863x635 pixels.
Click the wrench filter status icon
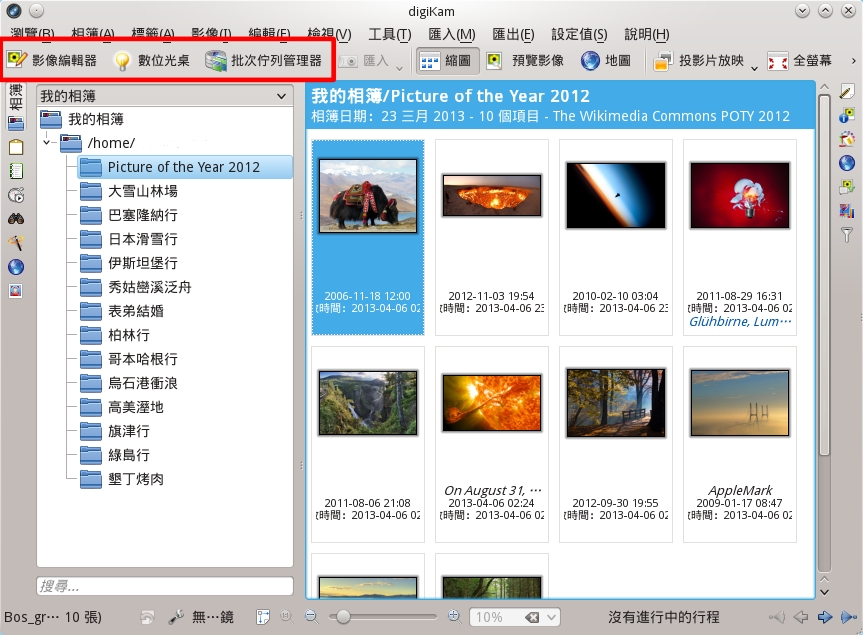pos(176,617)
